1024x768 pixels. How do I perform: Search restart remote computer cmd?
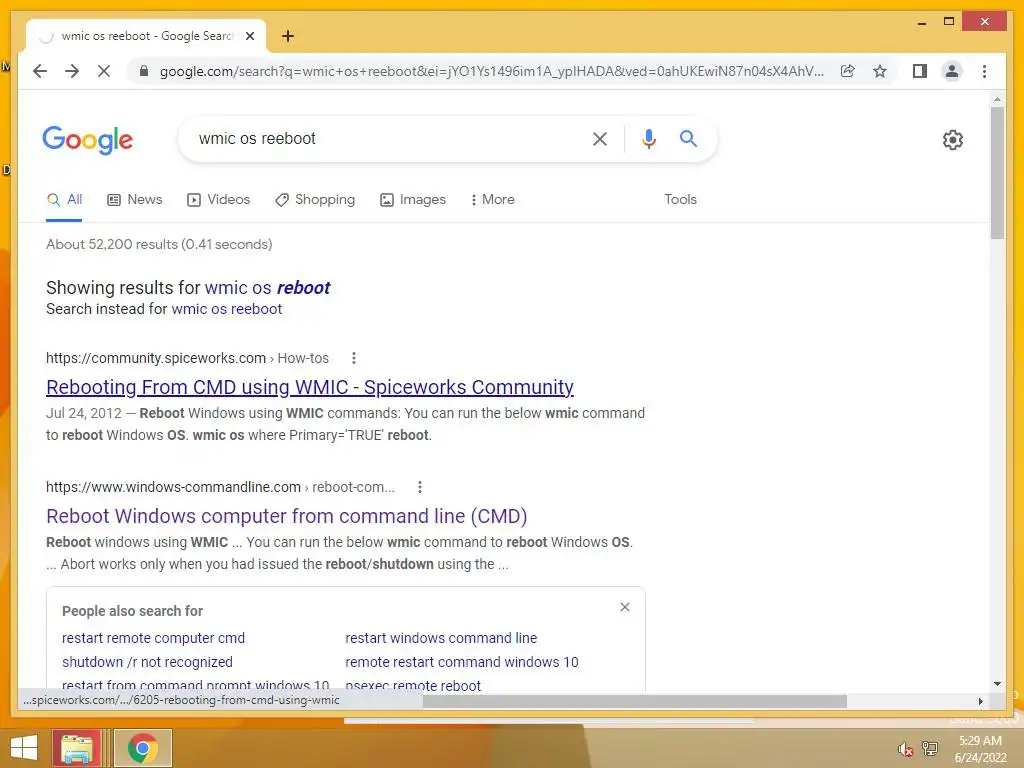(x=153, y=638)
